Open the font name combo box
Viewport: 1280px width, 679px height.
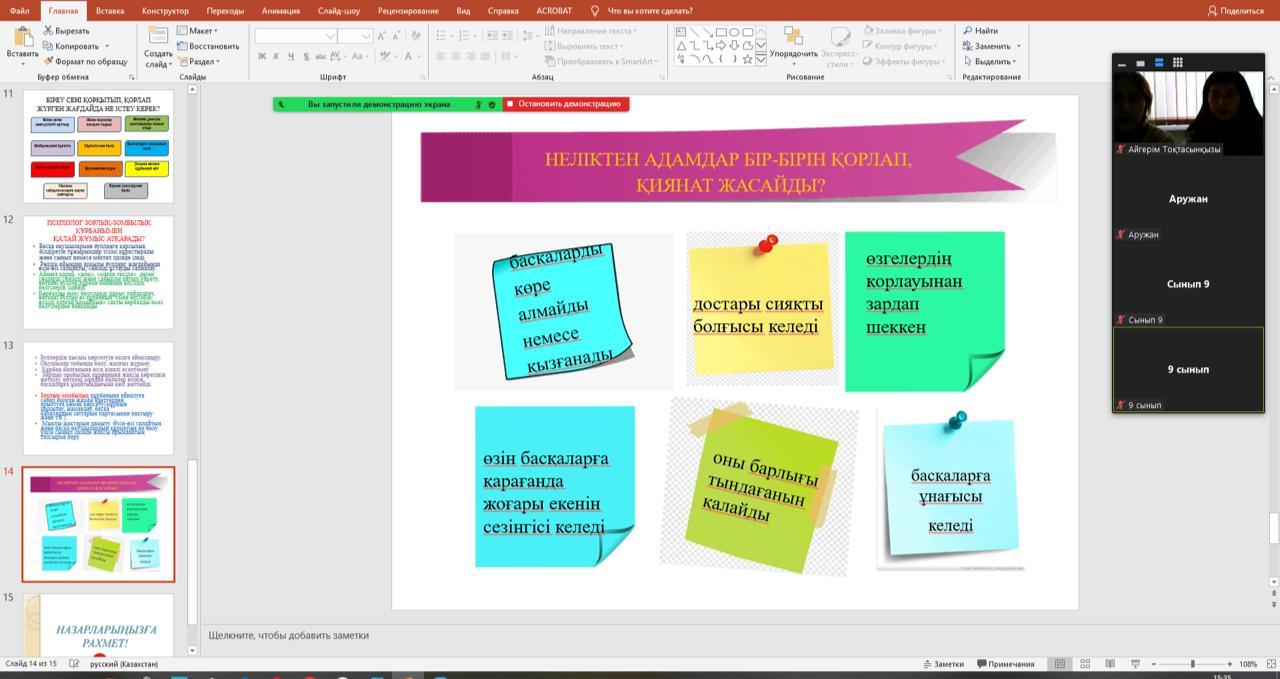point(296,36)
